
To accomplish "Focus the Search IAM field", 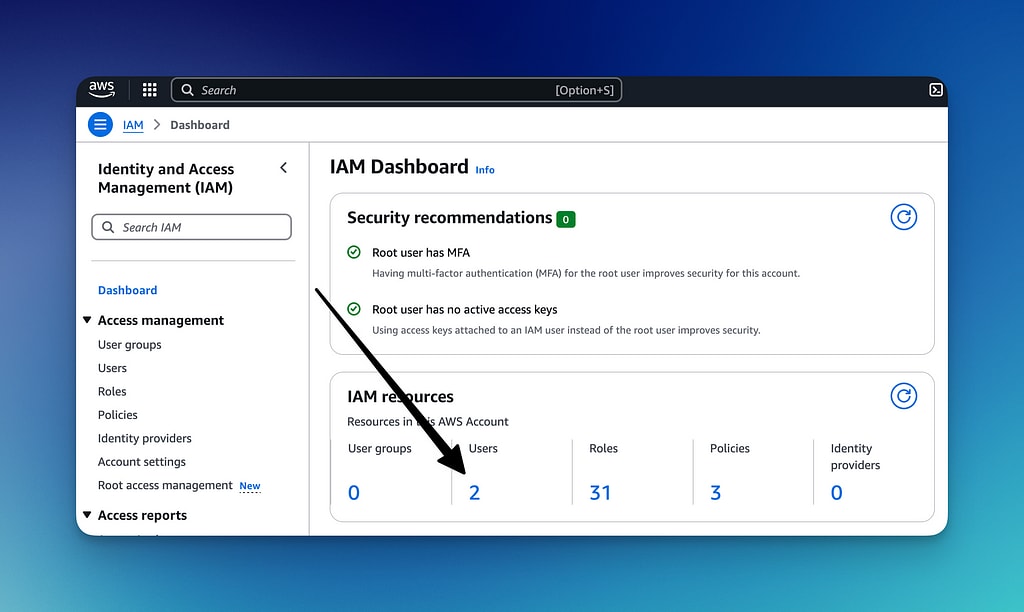I will click(191, 227).
